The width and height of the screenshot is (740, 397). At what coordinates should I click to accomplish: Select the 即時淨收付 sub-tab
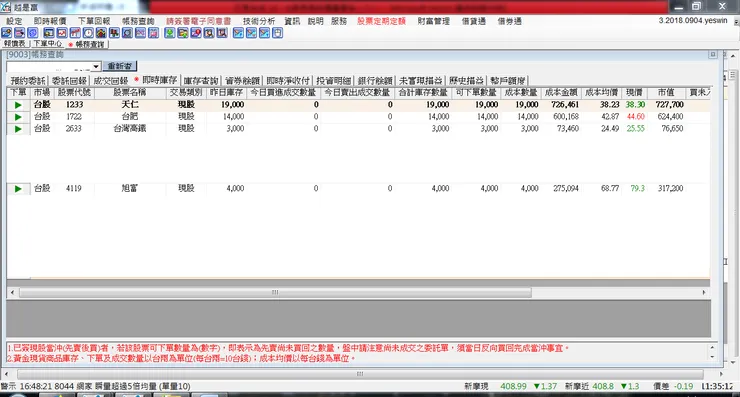[288, 81]
